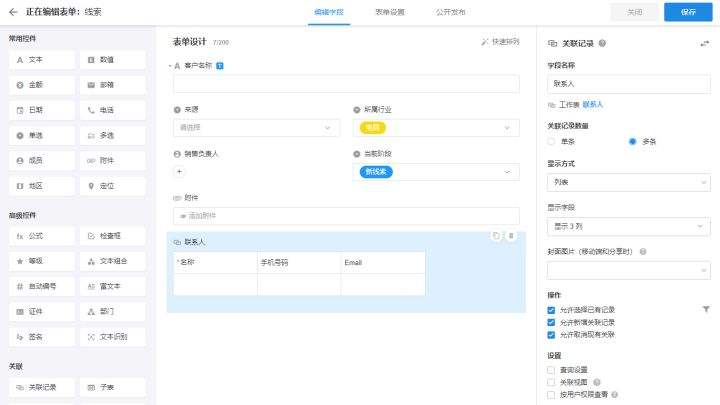Click the 手机号码 column header in 联系人 table

[299, 263]
